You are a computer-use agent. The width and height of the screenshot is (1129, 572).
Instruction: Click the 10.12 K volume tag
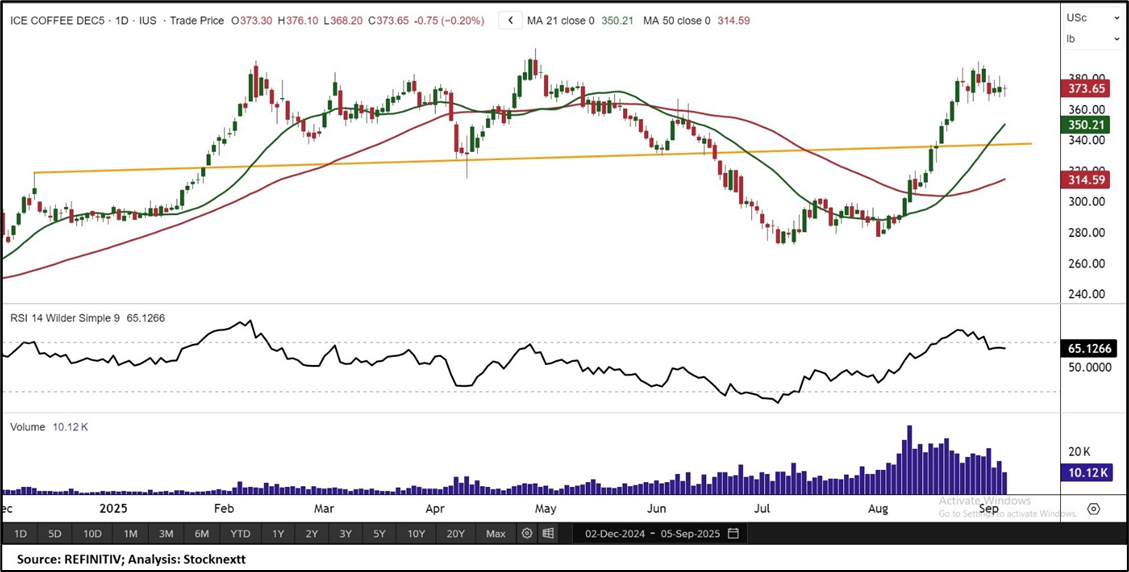[1087, 473]
